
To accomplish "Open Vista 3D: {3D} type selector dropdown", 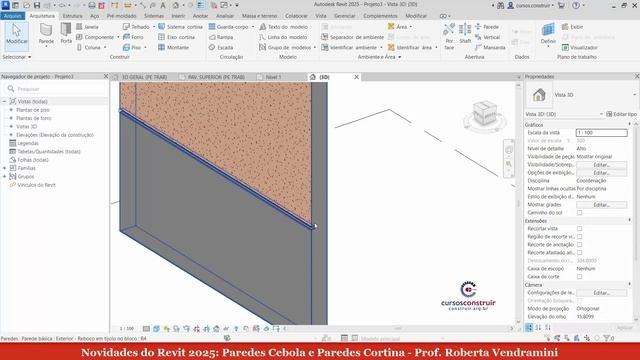I will (601, 114).
